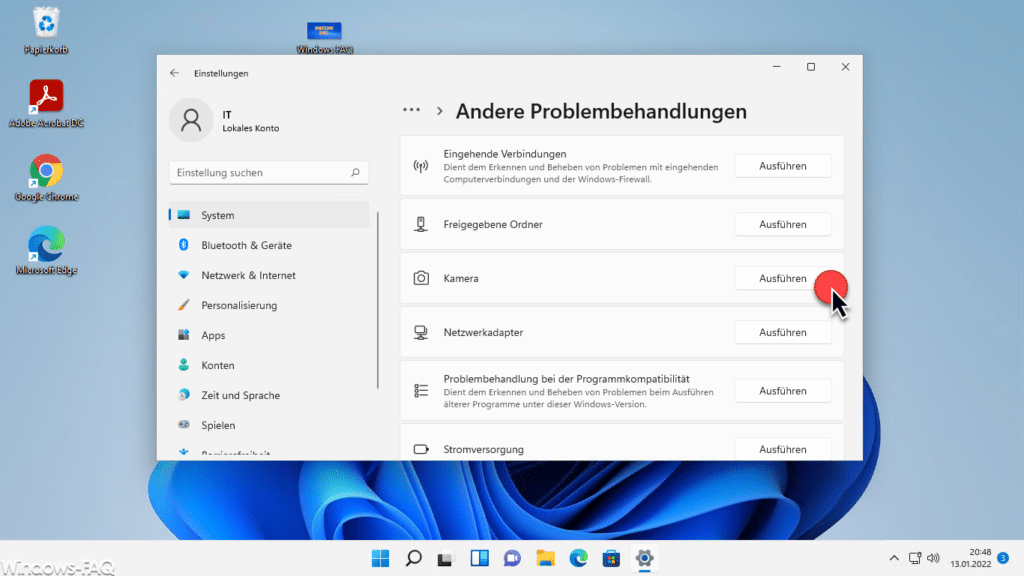
Task: Run the Freigegebene Ordner troubleshooter
Action: [x=782, y=224]
